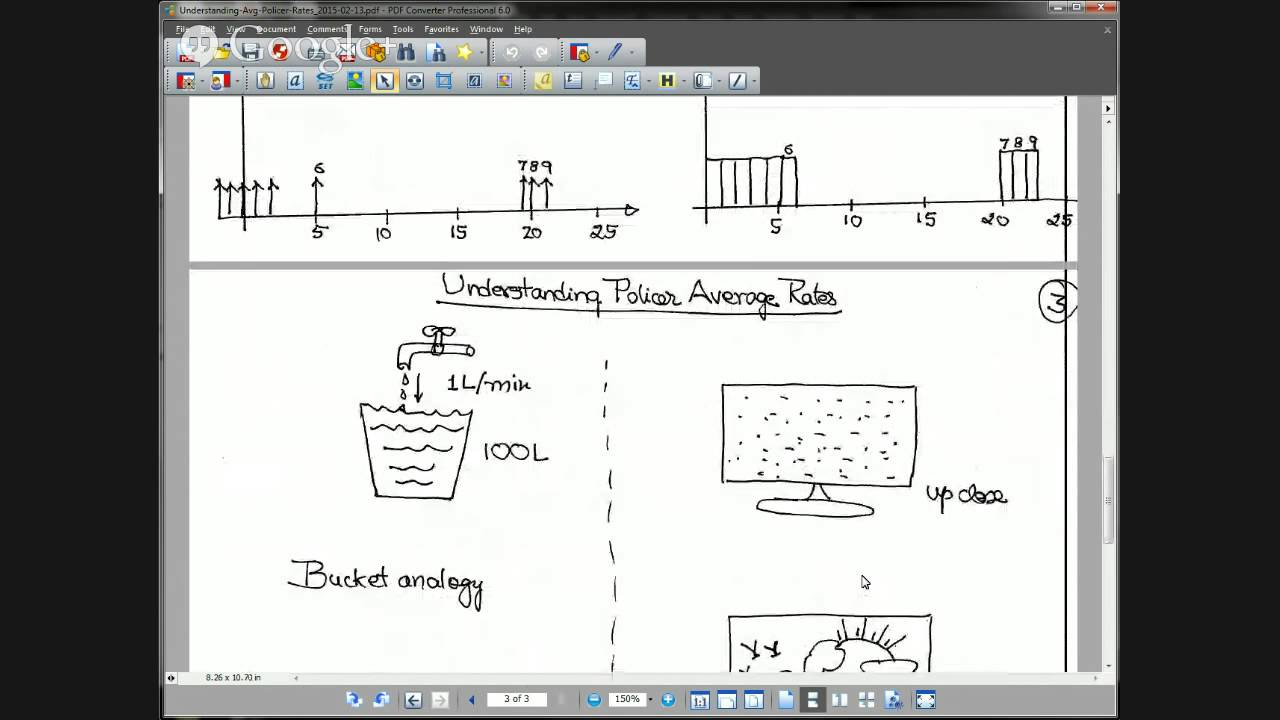Click the binoculars search icon
The image size is (1280, 720).
[406, 52]
